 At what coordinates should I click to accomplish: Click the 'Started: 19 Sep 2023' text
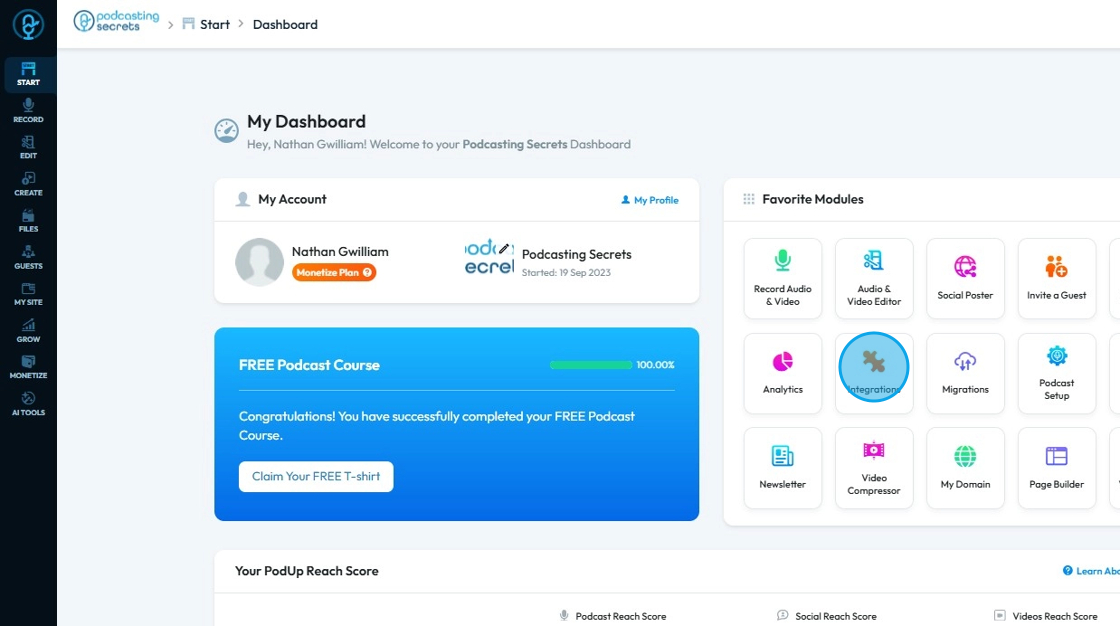pyautogui.click(x=566, y=272)
